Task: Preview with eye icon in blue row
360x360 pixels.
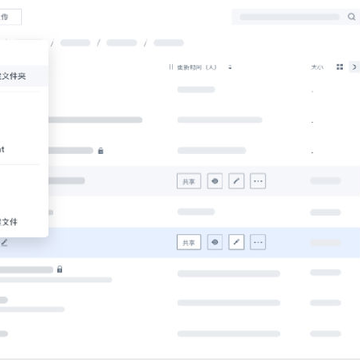Action: coord(215,242)
